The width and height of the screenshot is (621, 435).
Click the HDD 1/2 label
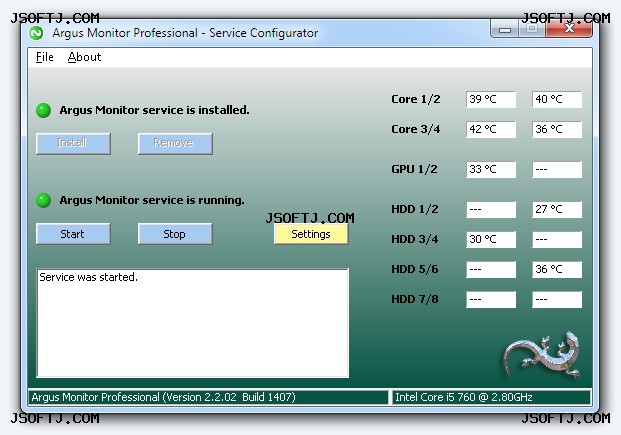click(x=415, y=209)
